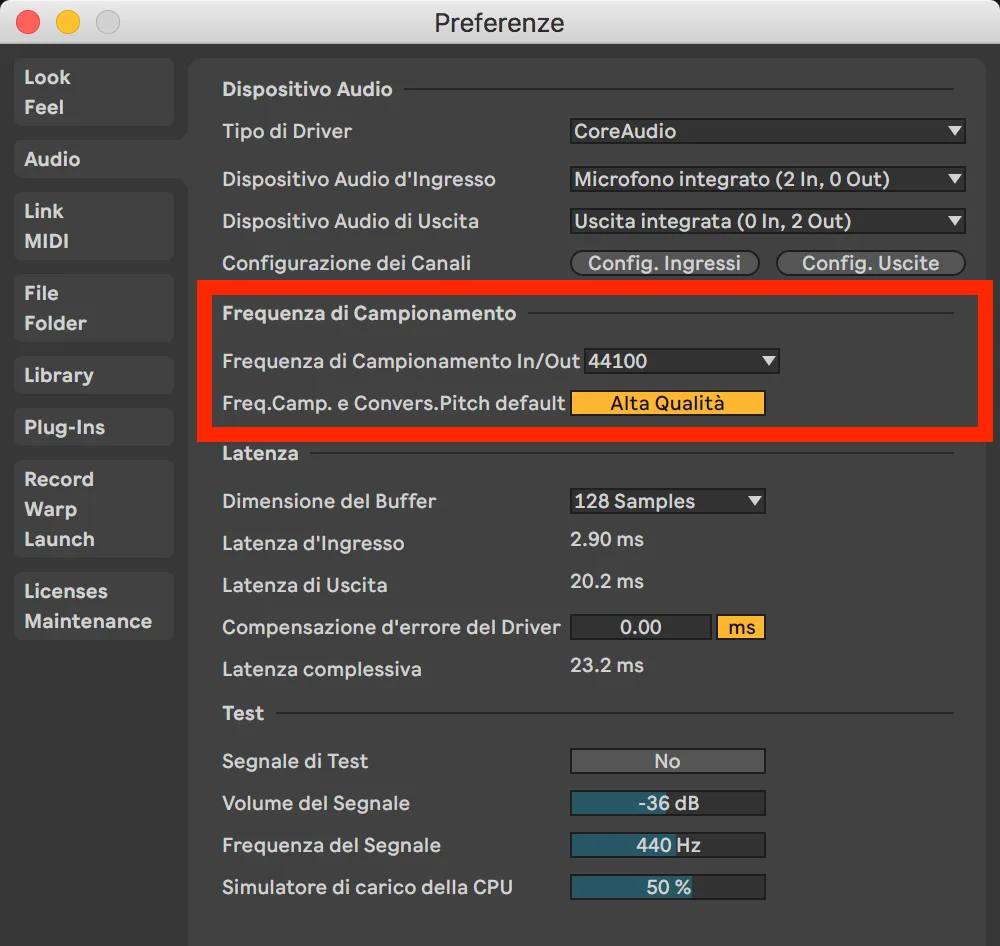Image resolution: width=1000 pixels, height=946 pixels.
Task: Switch to Record Warp Launch tab
Action: click(94, 509)
